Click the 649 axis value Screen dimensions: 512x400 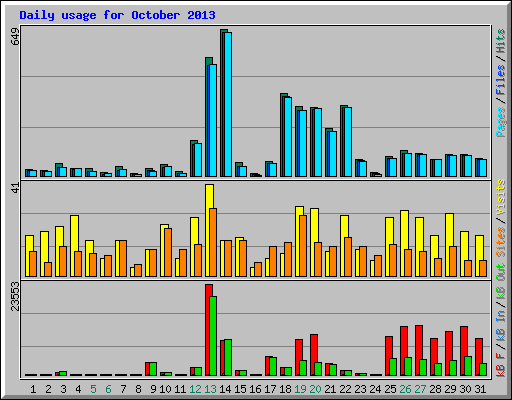15,37
